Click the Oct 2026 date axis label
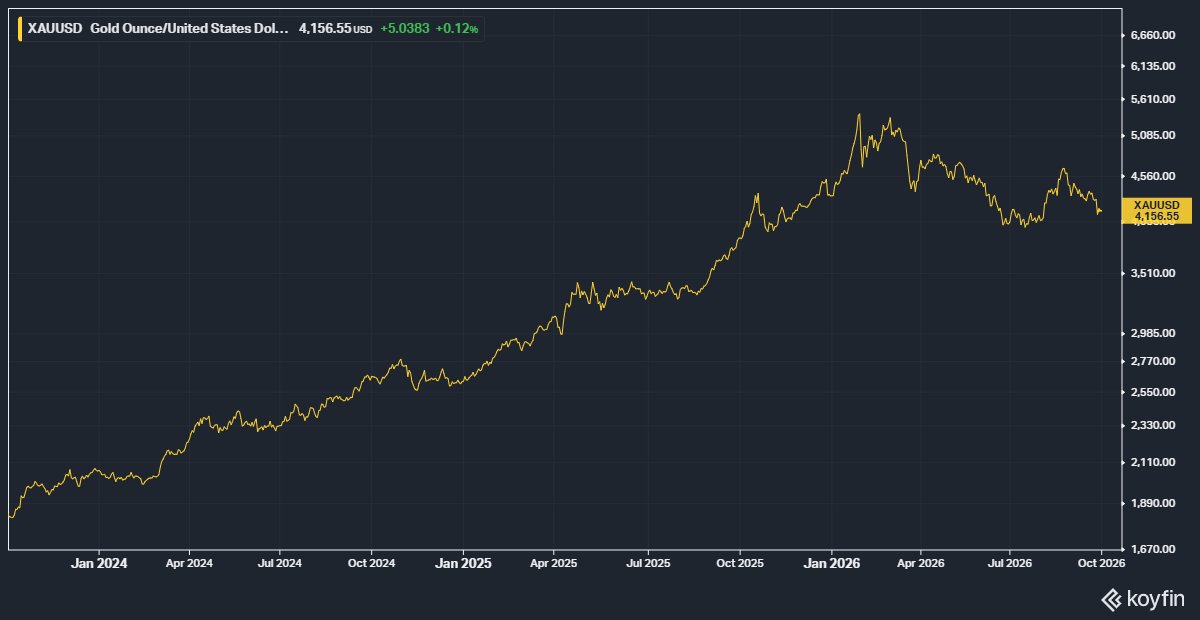This screenshot has width=1200, height=620. click(x=1100, y=564)
